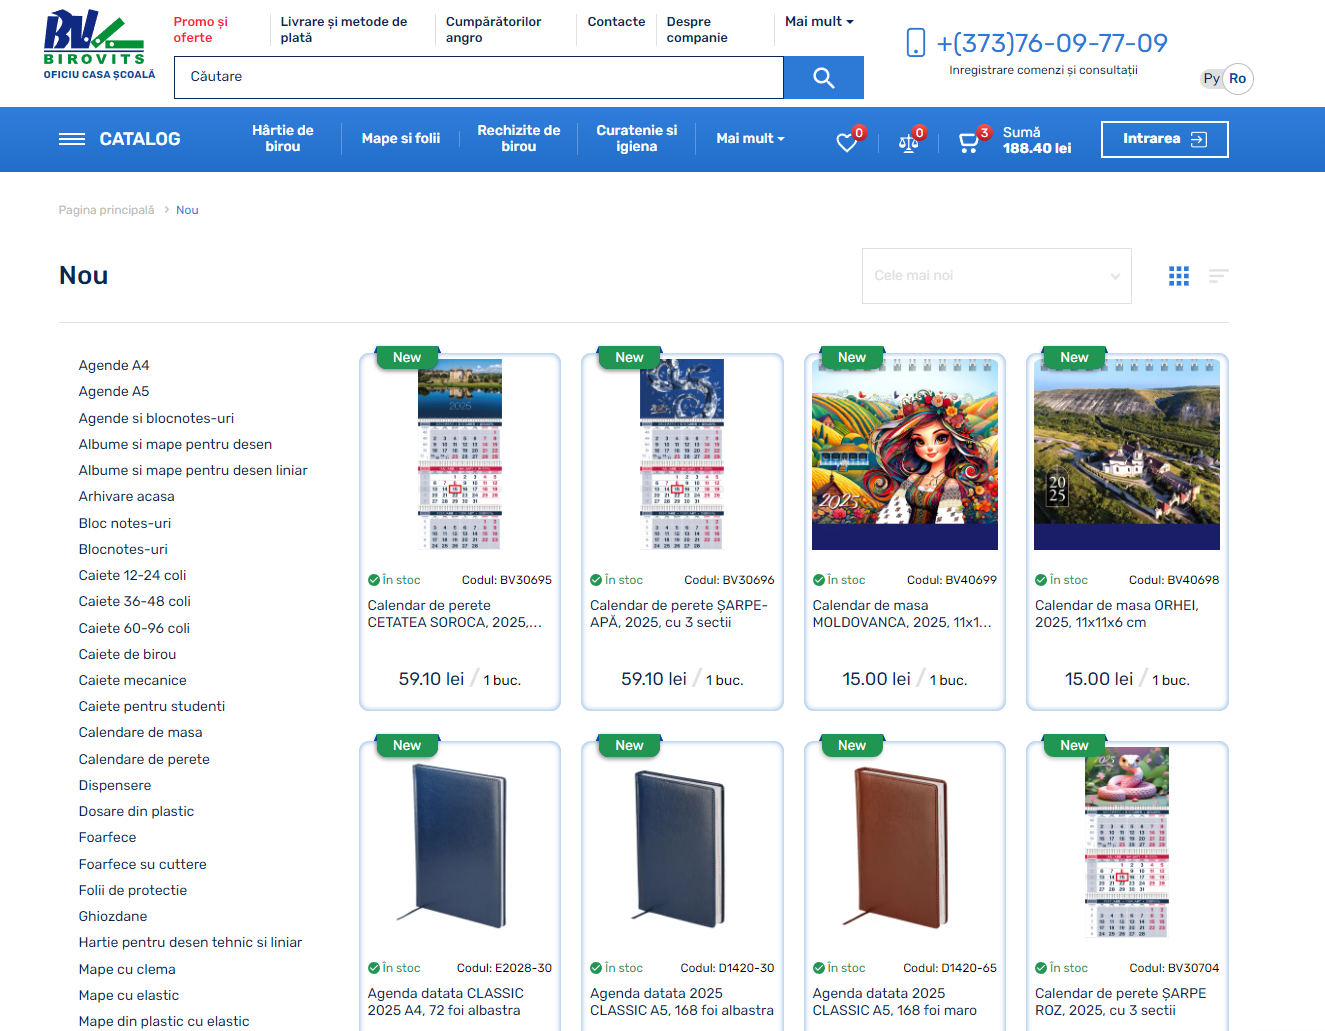Open 'Calendar de masa MOLDOVANCA' title

pos(902,614)
